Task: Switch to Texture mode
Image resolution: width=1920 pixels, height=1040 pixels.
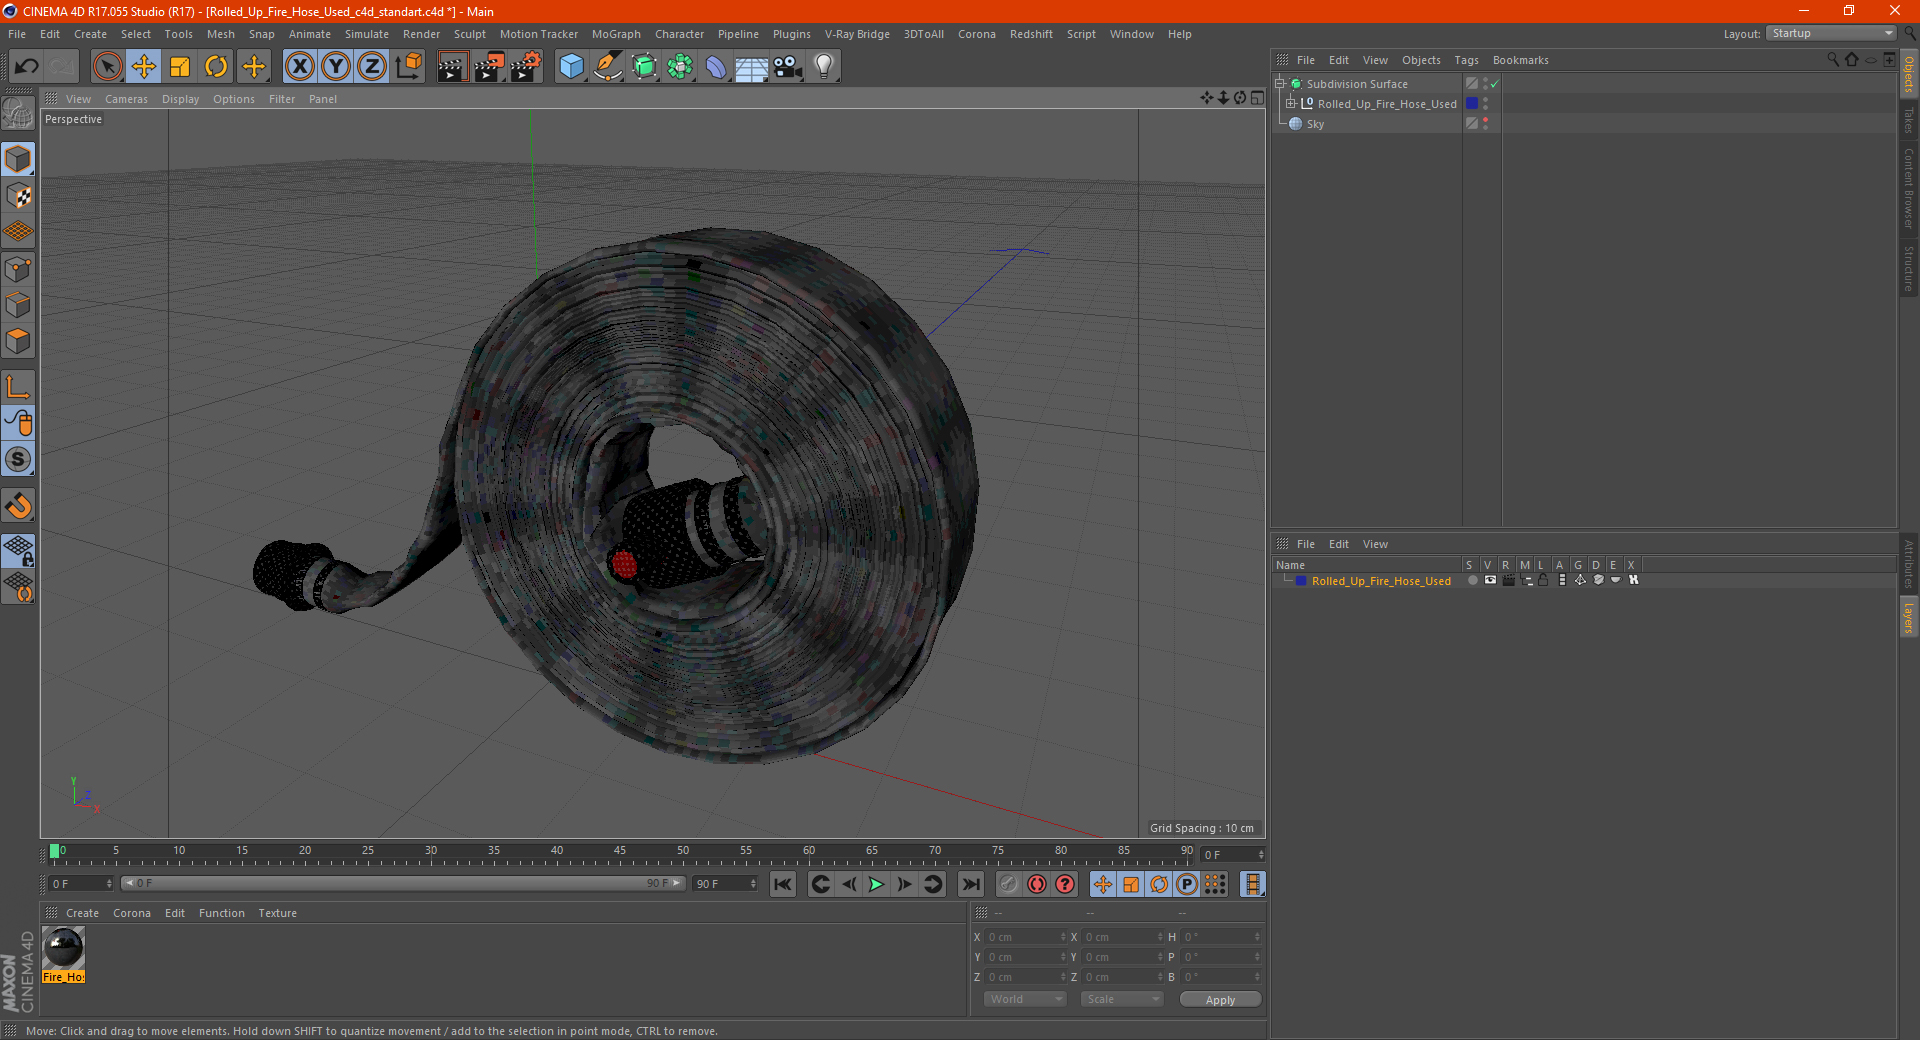Action: pos(18,196)
